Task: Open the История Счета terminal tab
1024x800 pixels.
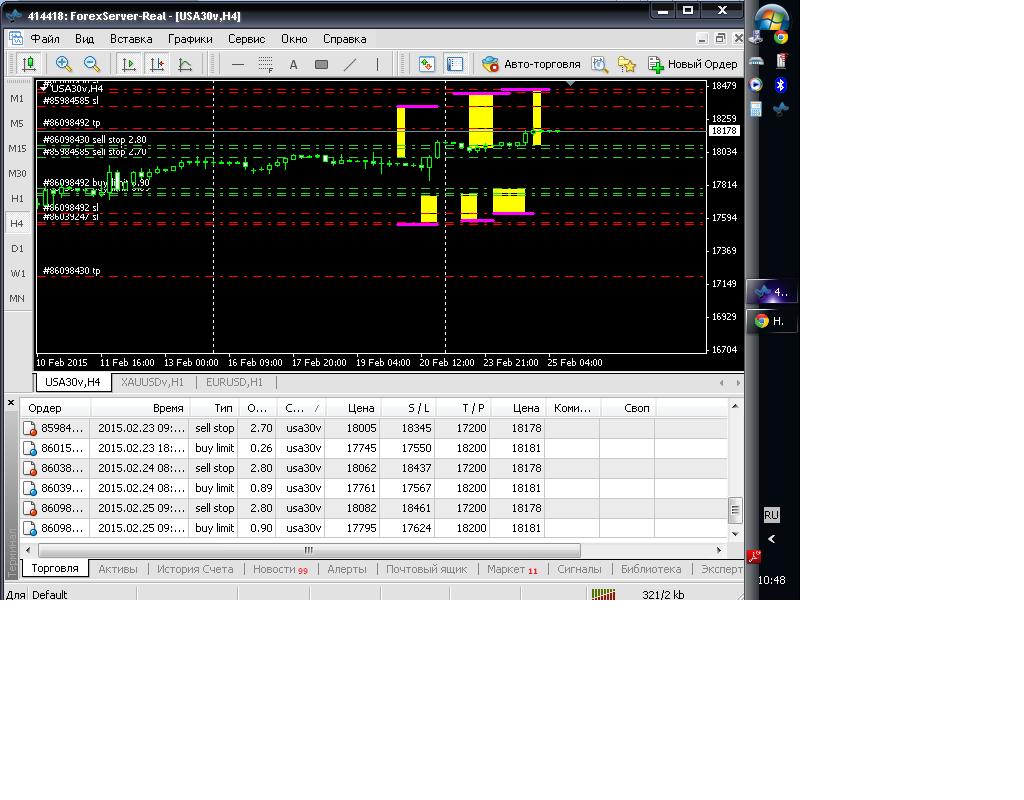Action: click(195, 569)
